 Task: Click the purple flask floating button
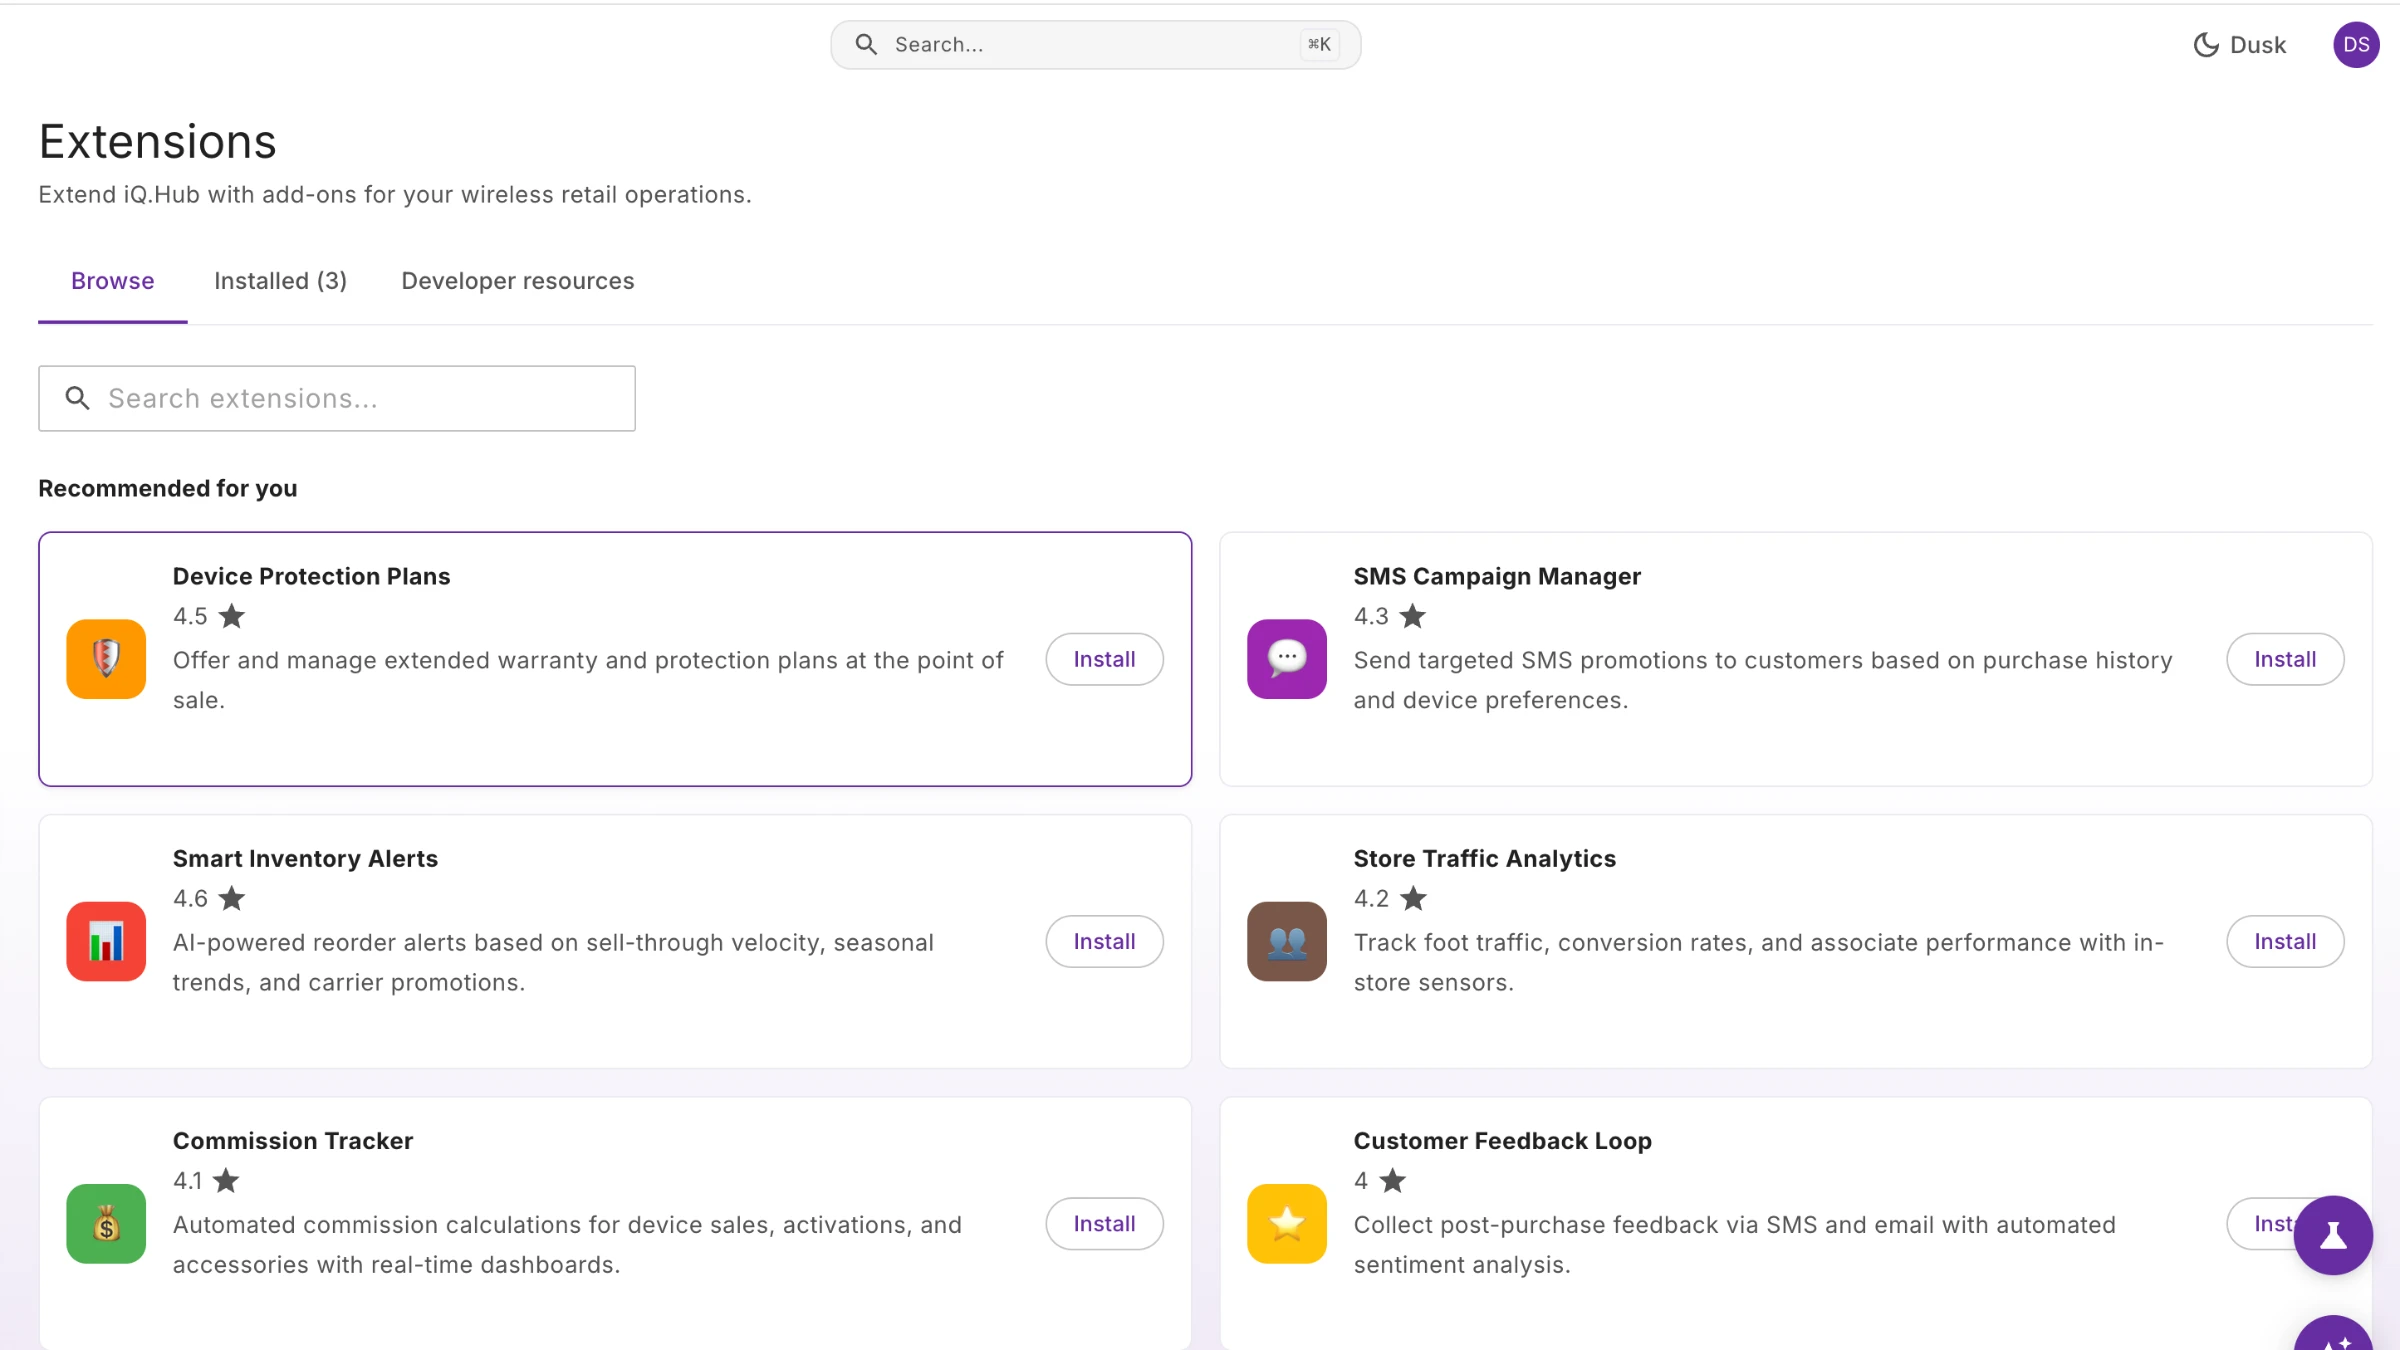click(x=2333, y=1235)
